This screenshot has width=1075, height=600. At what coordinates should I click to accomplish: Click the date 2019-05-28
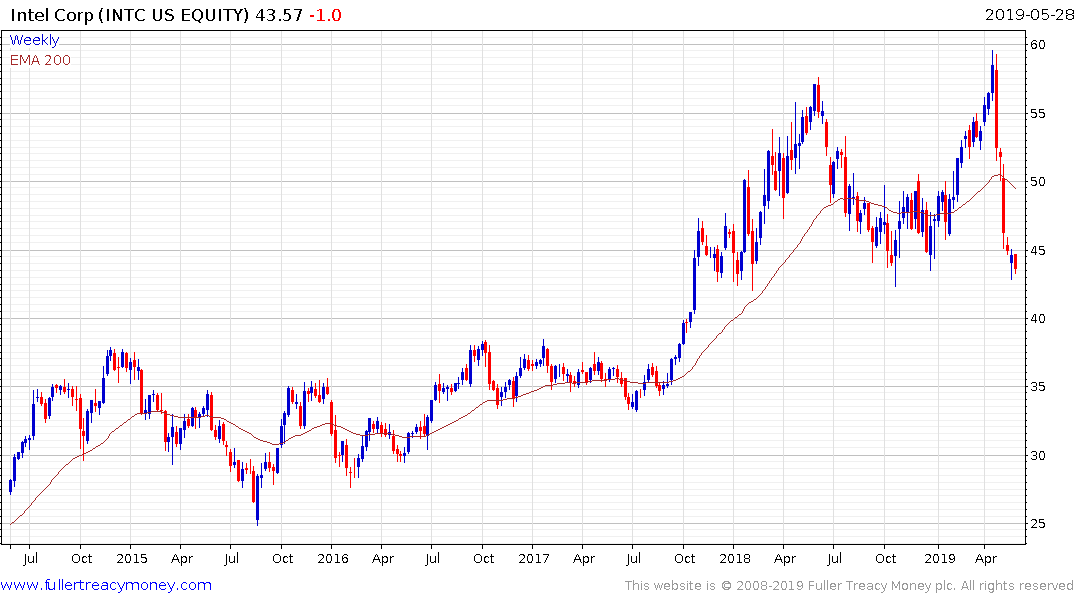(1029, 15)
